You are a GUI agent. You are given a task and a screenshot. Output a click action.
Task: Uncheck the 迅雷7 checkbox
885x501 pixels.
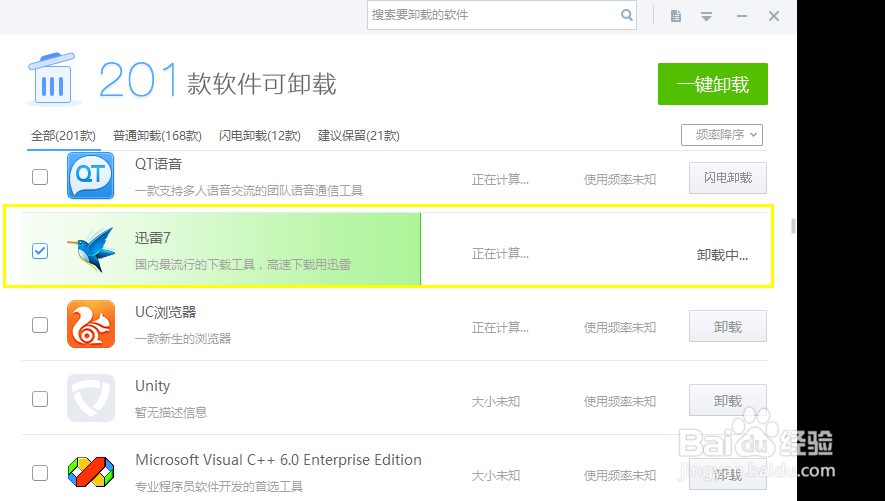[40, 251]
